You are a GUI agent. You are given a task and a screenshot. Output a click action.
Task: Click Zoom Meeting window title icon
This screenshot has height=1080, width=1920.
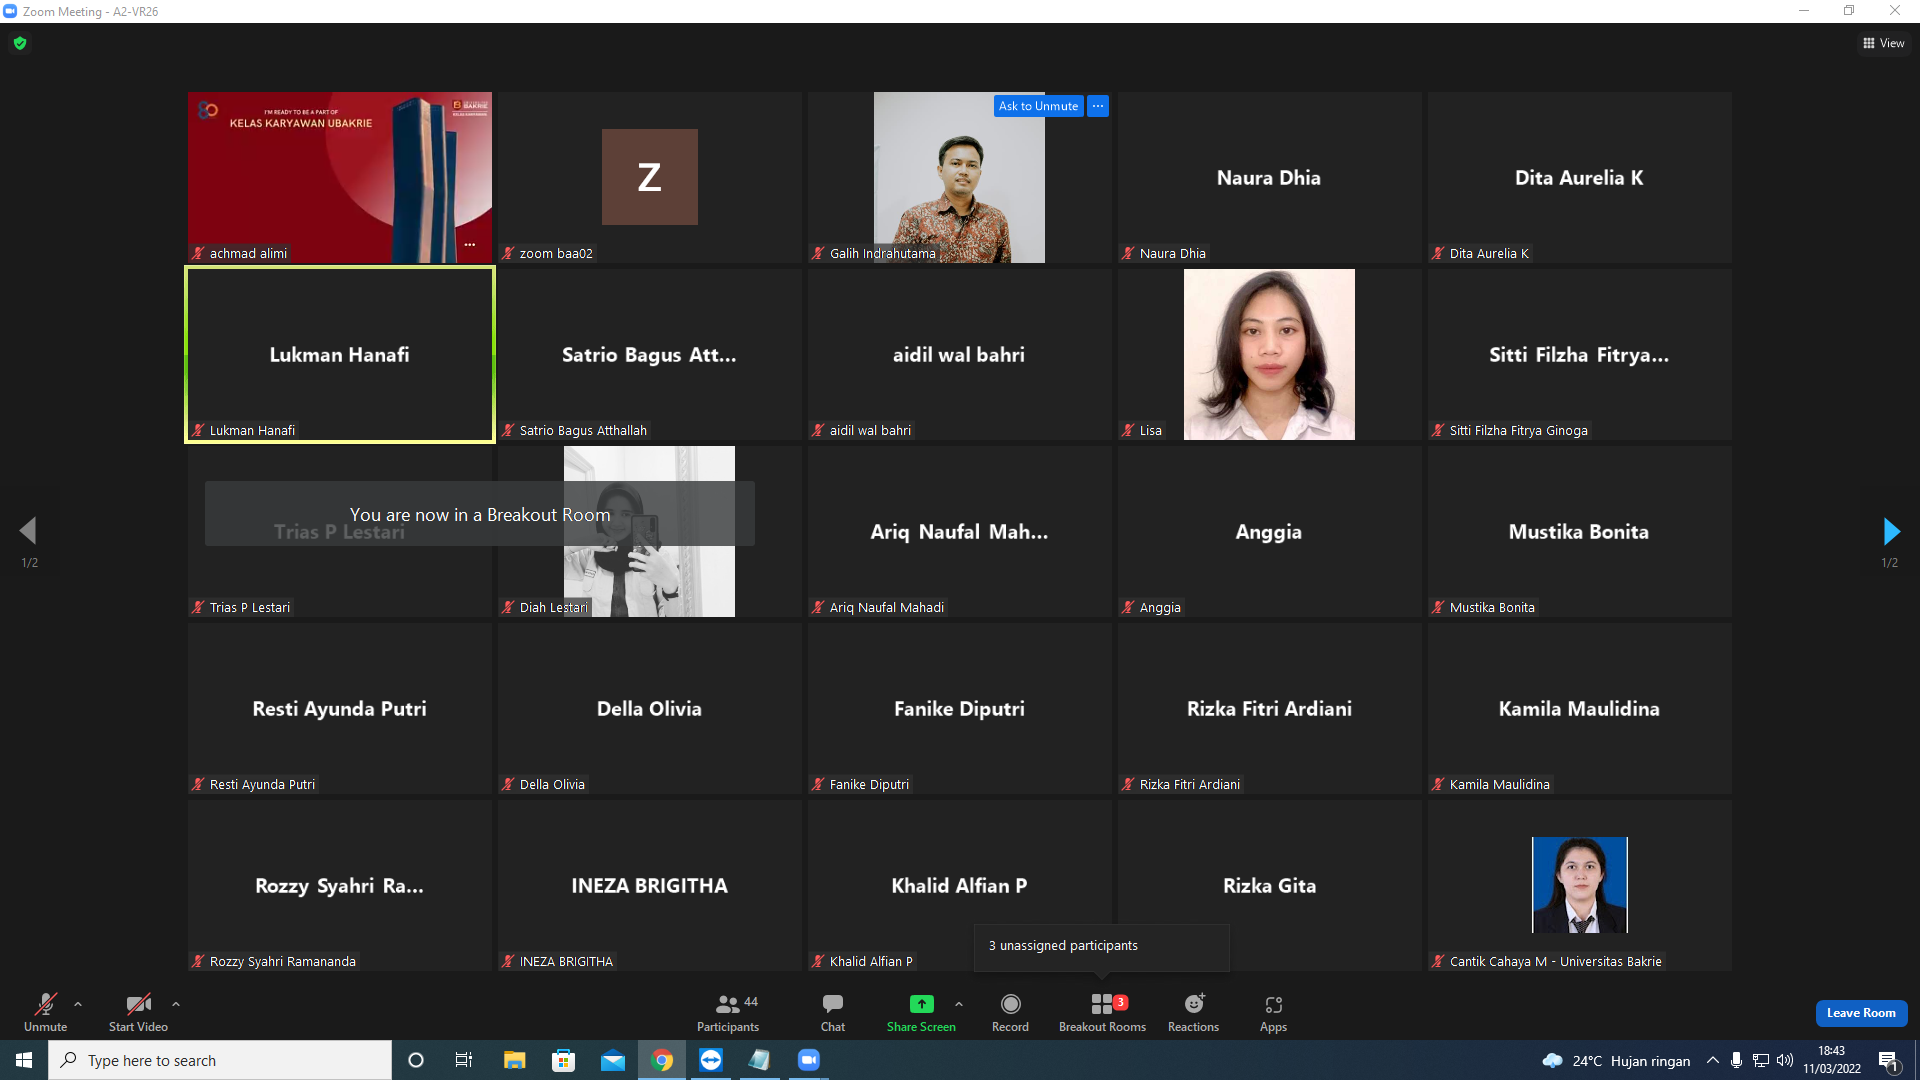[10, 11]
